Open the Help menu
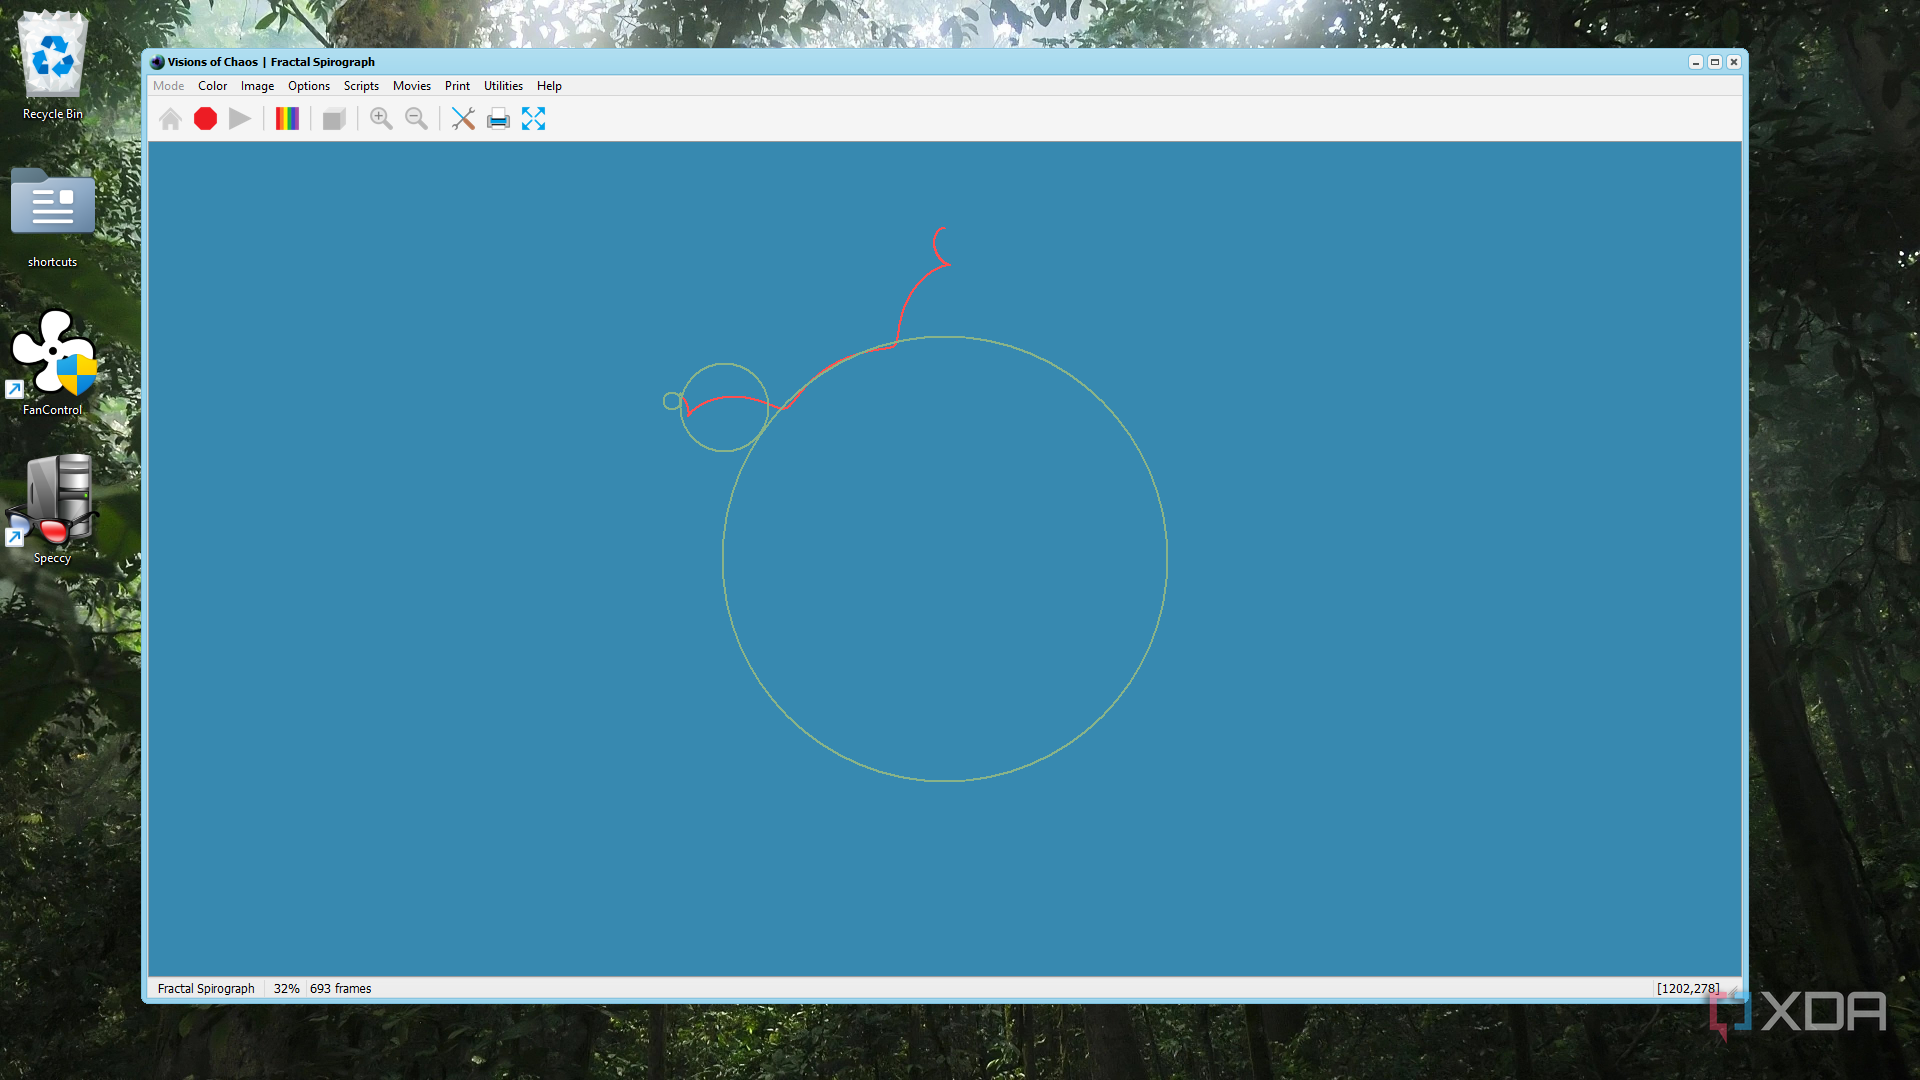1920x1080 pixels. pyautogui.click(x=549, y=86)
